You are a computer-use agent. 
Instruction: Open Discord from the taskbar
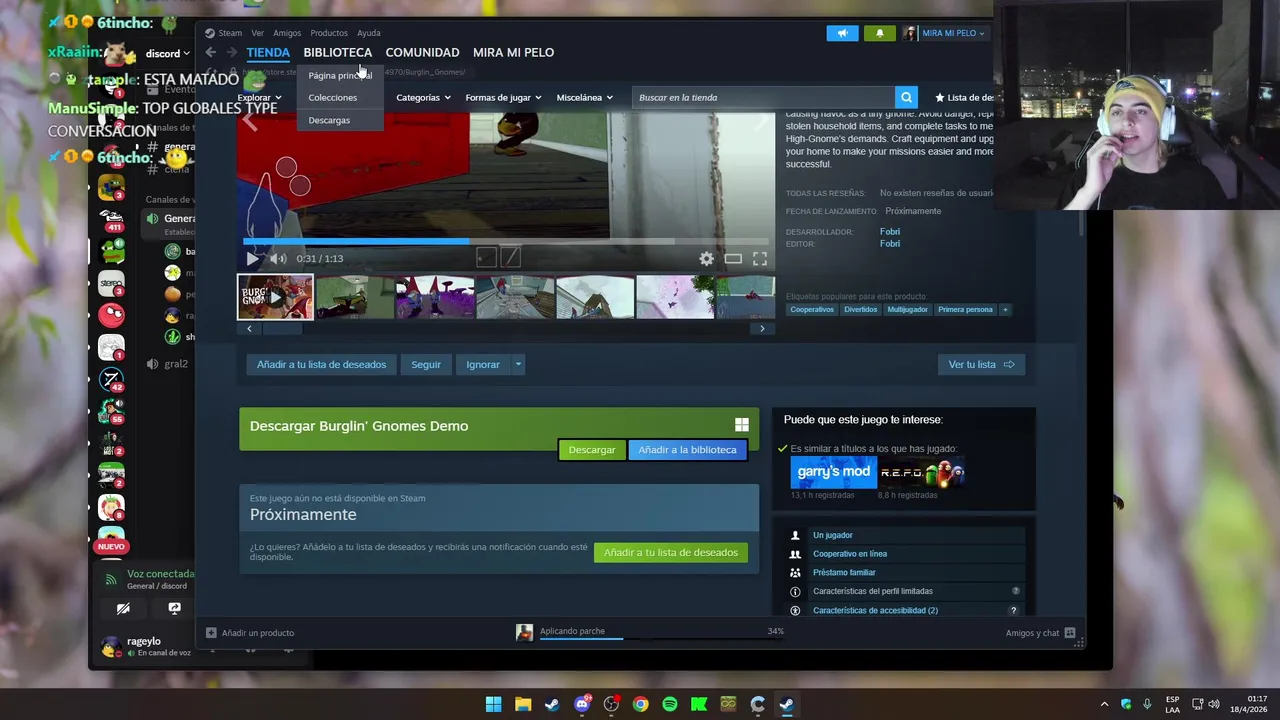[582, 704]
